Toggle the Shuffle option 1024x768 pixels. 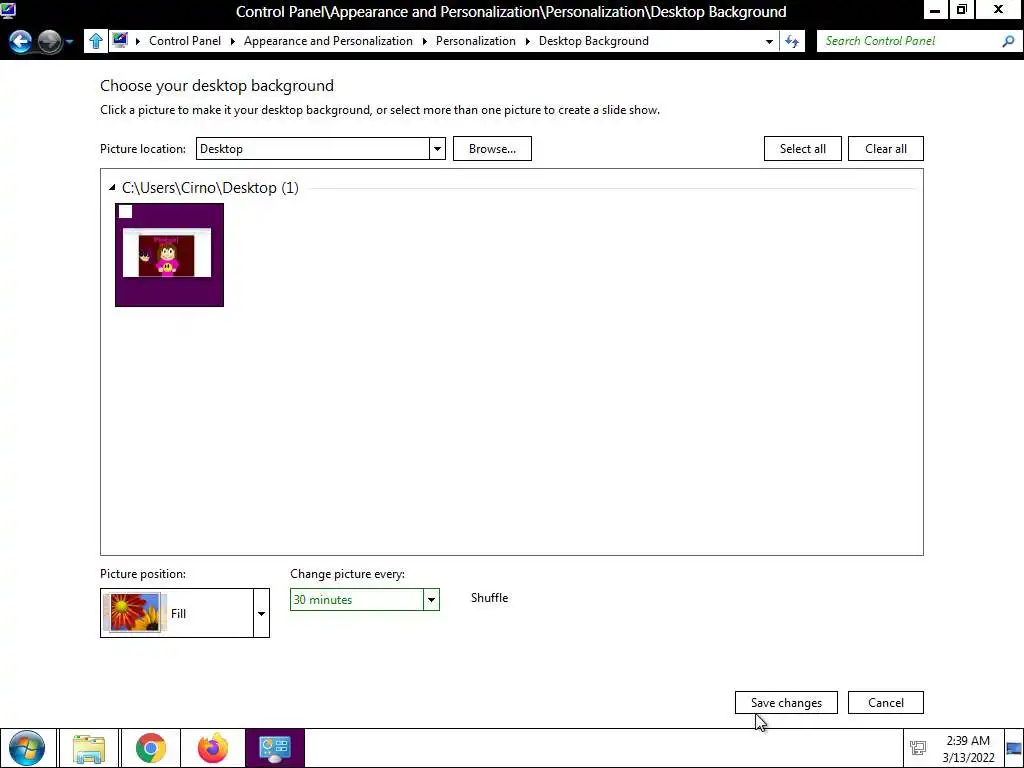pos(489,598)
